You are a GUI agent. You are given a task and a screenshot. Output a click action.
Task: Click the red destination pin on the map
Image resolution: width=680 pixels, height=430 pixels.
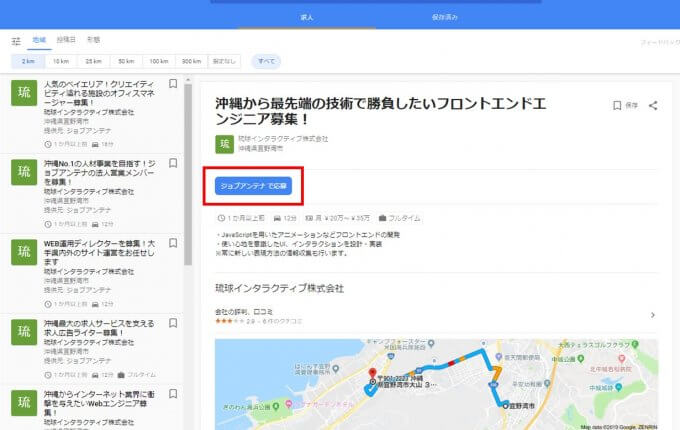[372, 373]
